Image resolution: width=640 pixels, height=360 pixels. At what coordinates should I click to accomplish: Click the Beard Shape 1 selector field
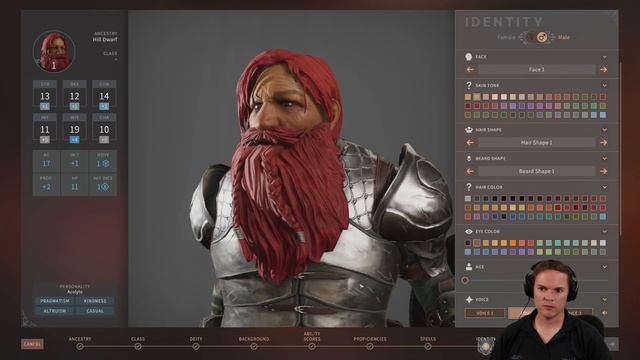coord(537,171)
